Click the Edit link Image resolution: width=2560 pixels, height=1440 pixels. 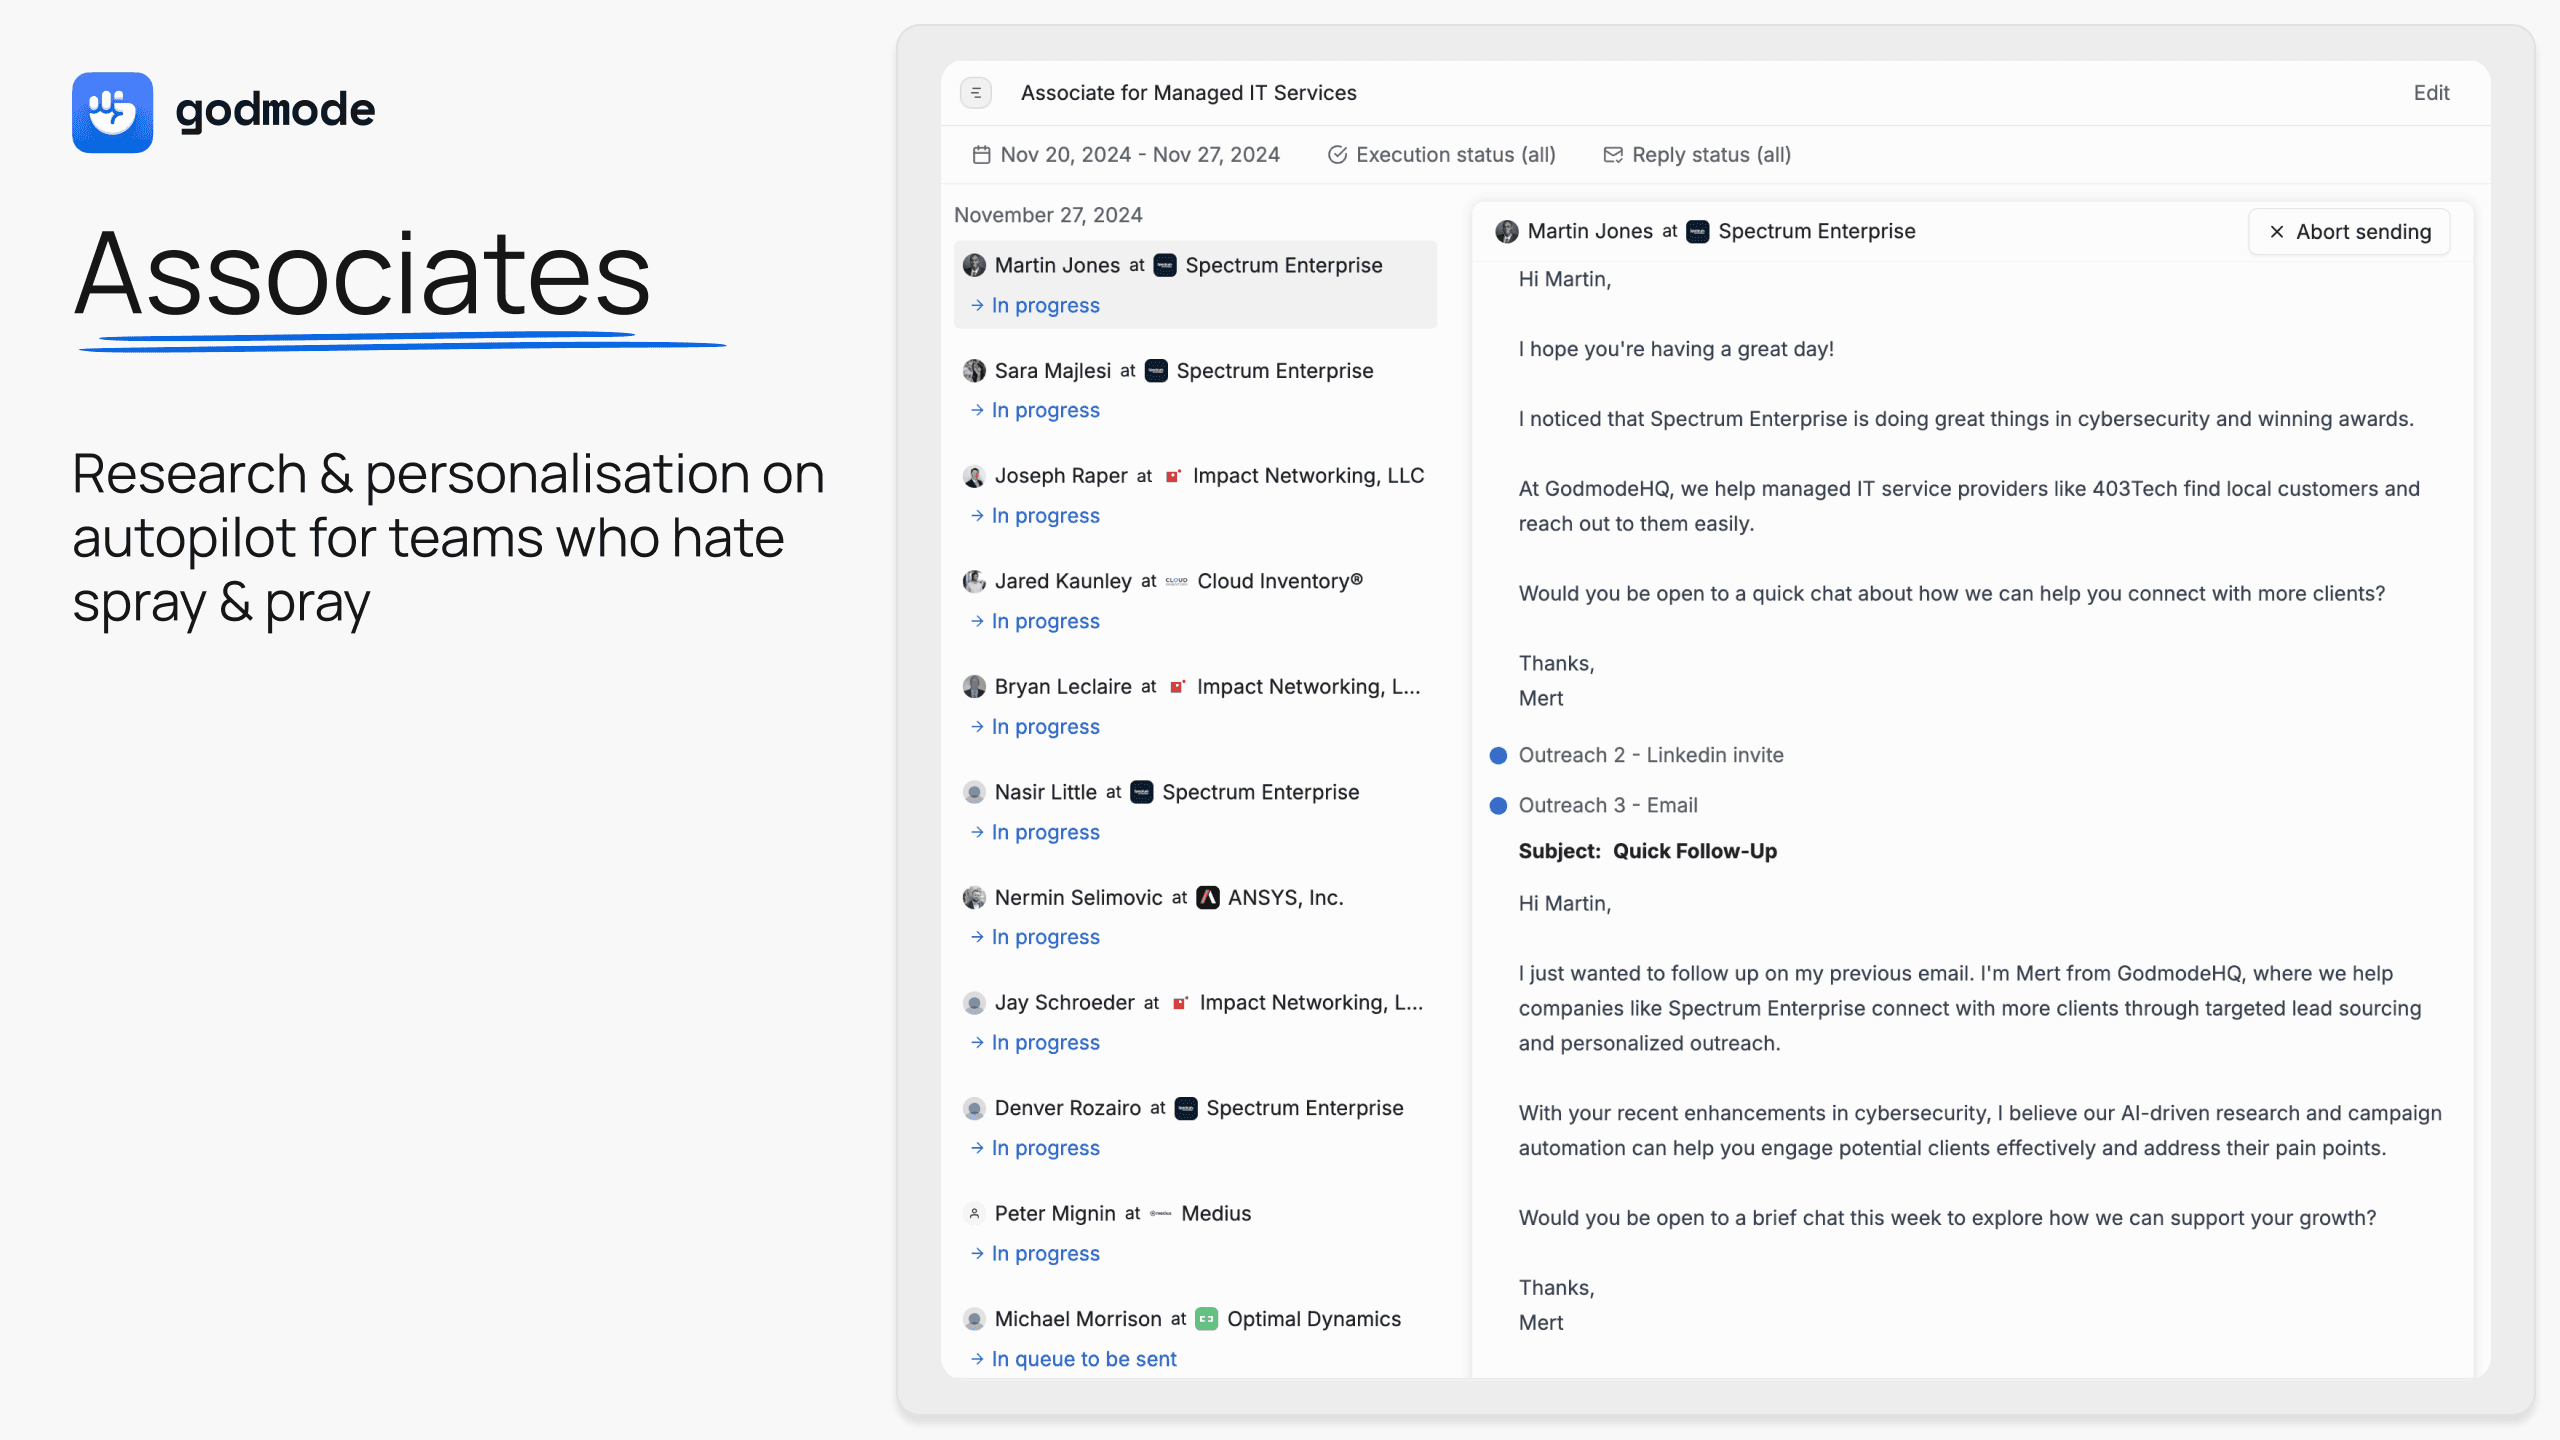point(2431,93)
